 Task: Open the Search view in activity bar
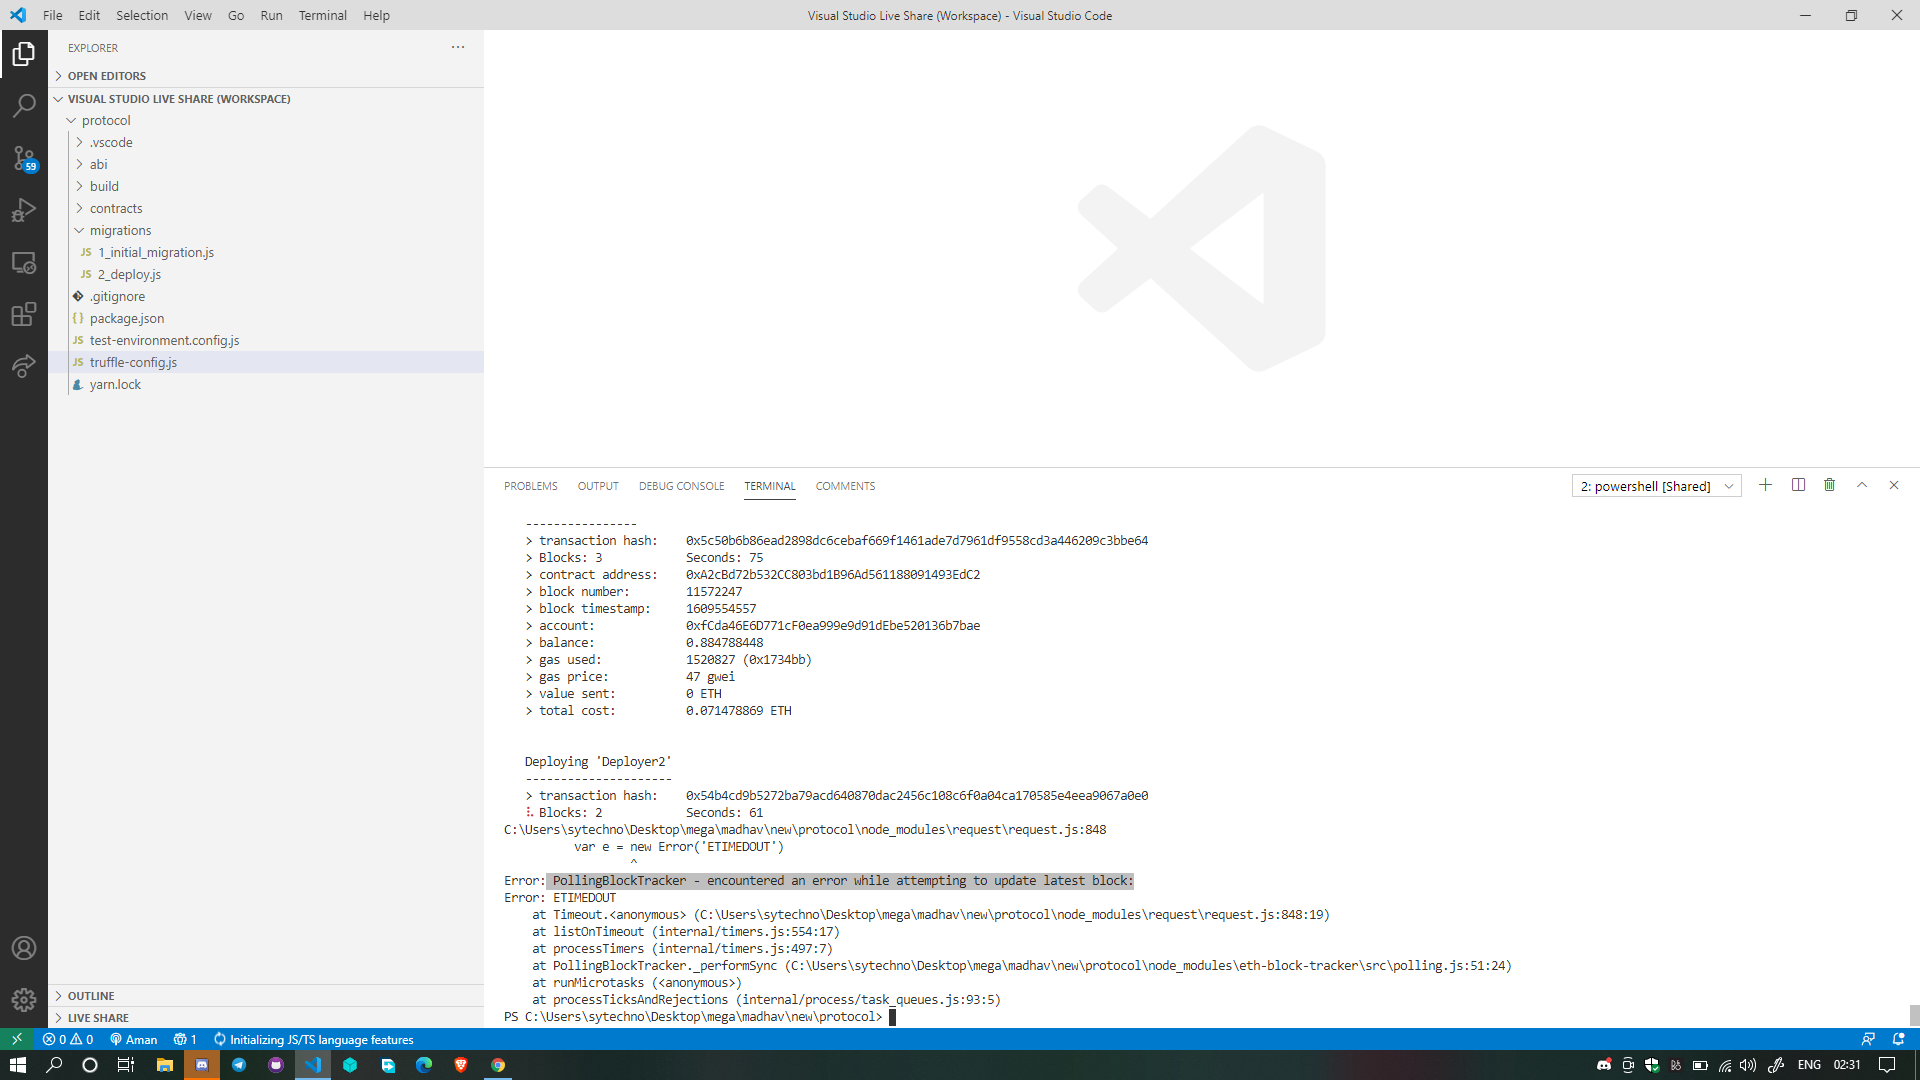[24, 106]
